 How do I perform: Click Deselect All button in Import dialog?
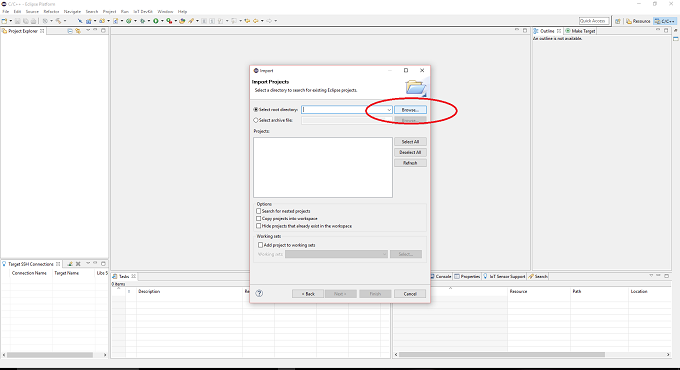[x=410, y=152]
